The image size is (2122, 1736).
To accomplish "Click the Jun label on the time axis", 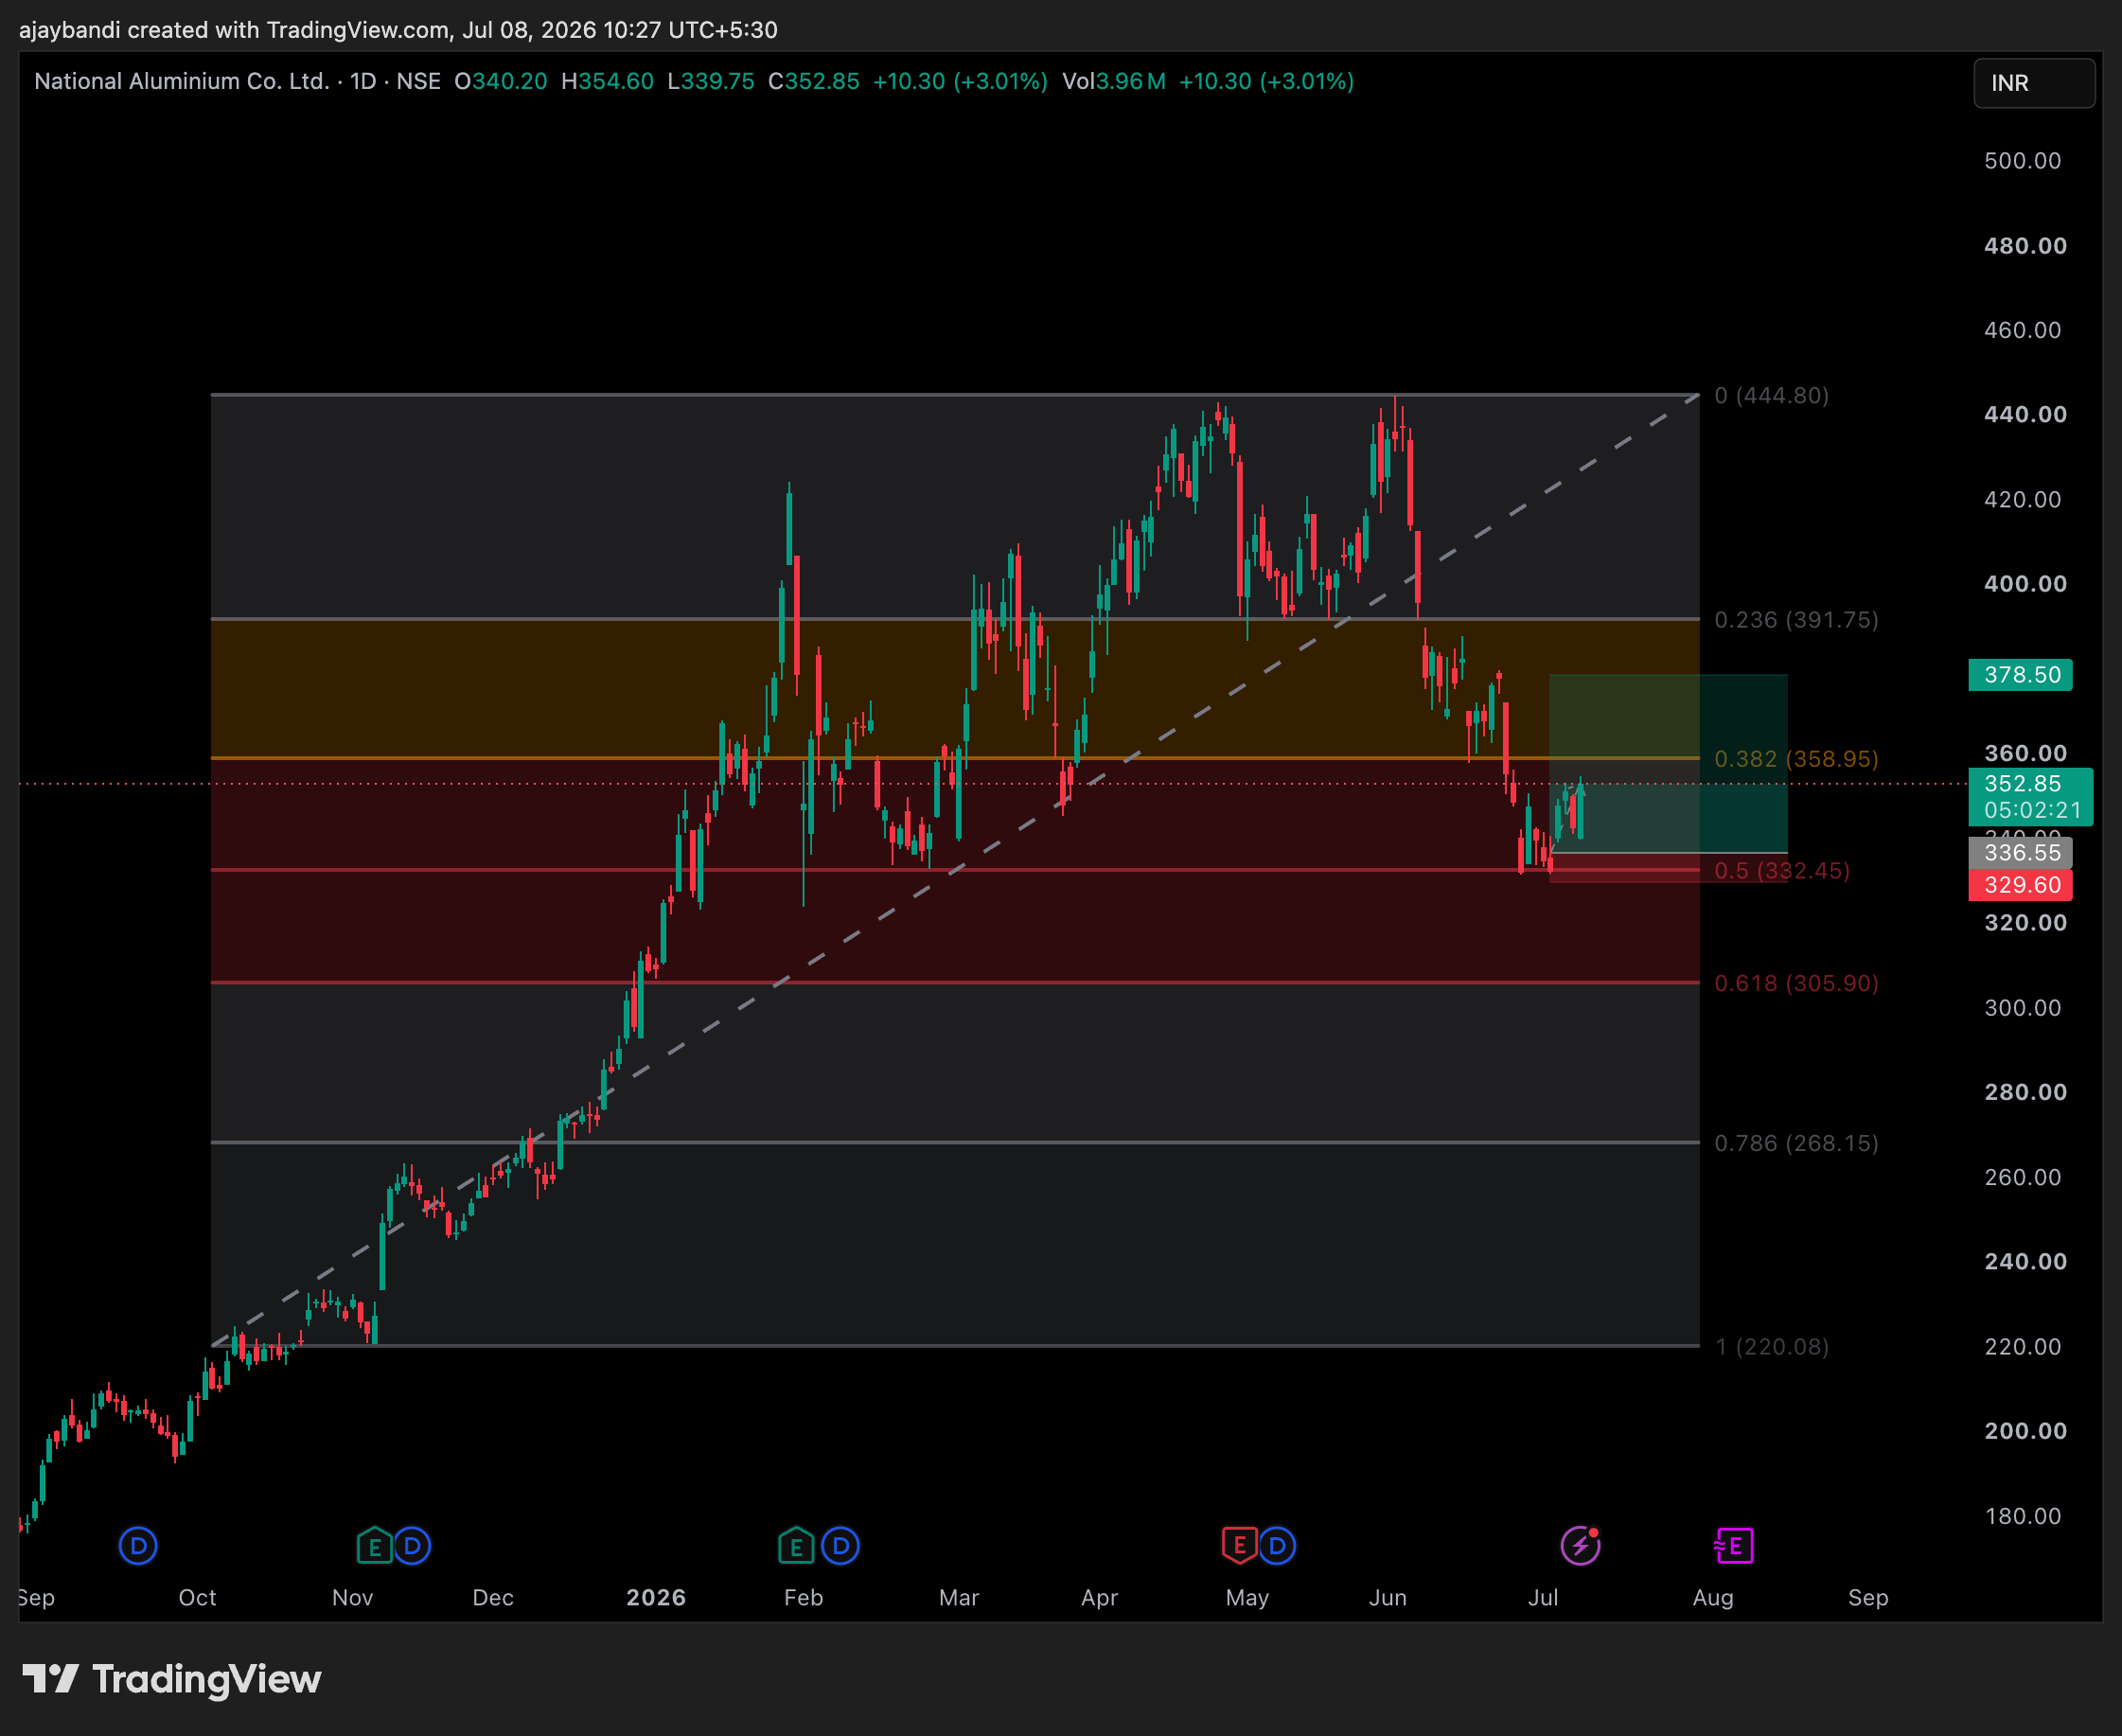I will pyautogui.click(x=1388, y=1598).
